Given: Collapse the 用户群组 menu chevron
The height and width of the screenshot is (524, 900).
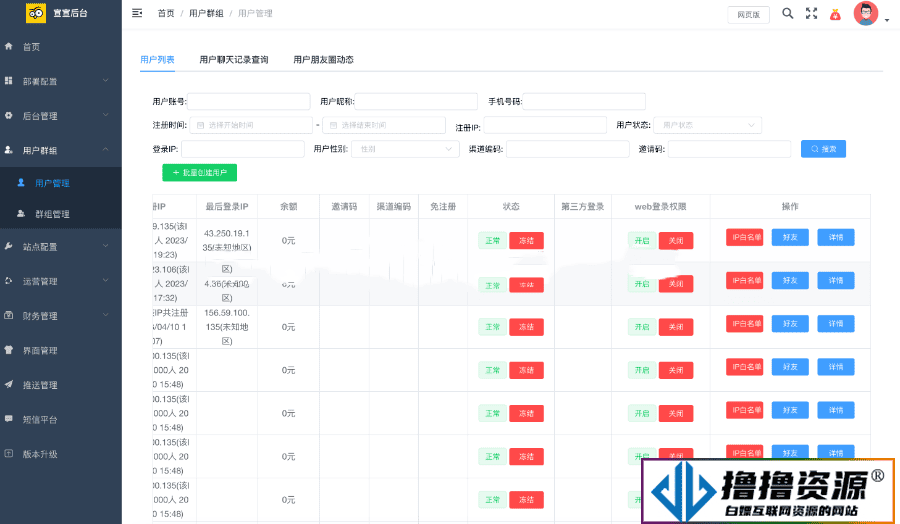Looking at the screenshot, I should pyautogui.click(x=106, y=149).
